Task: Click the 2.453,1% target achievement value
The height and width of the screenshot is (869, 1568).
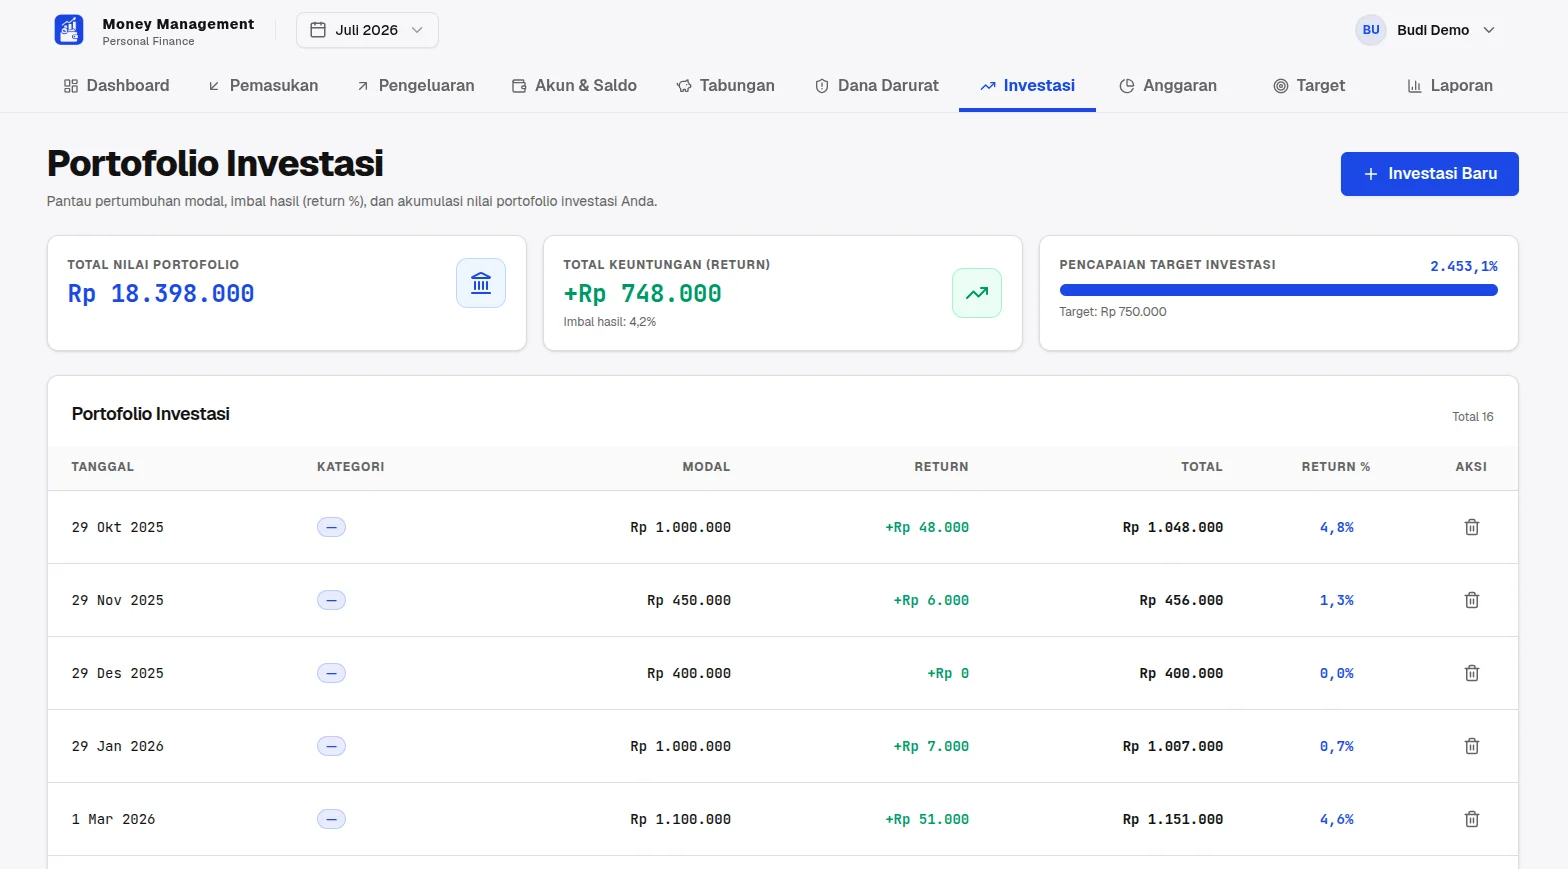Action: 1464,266
